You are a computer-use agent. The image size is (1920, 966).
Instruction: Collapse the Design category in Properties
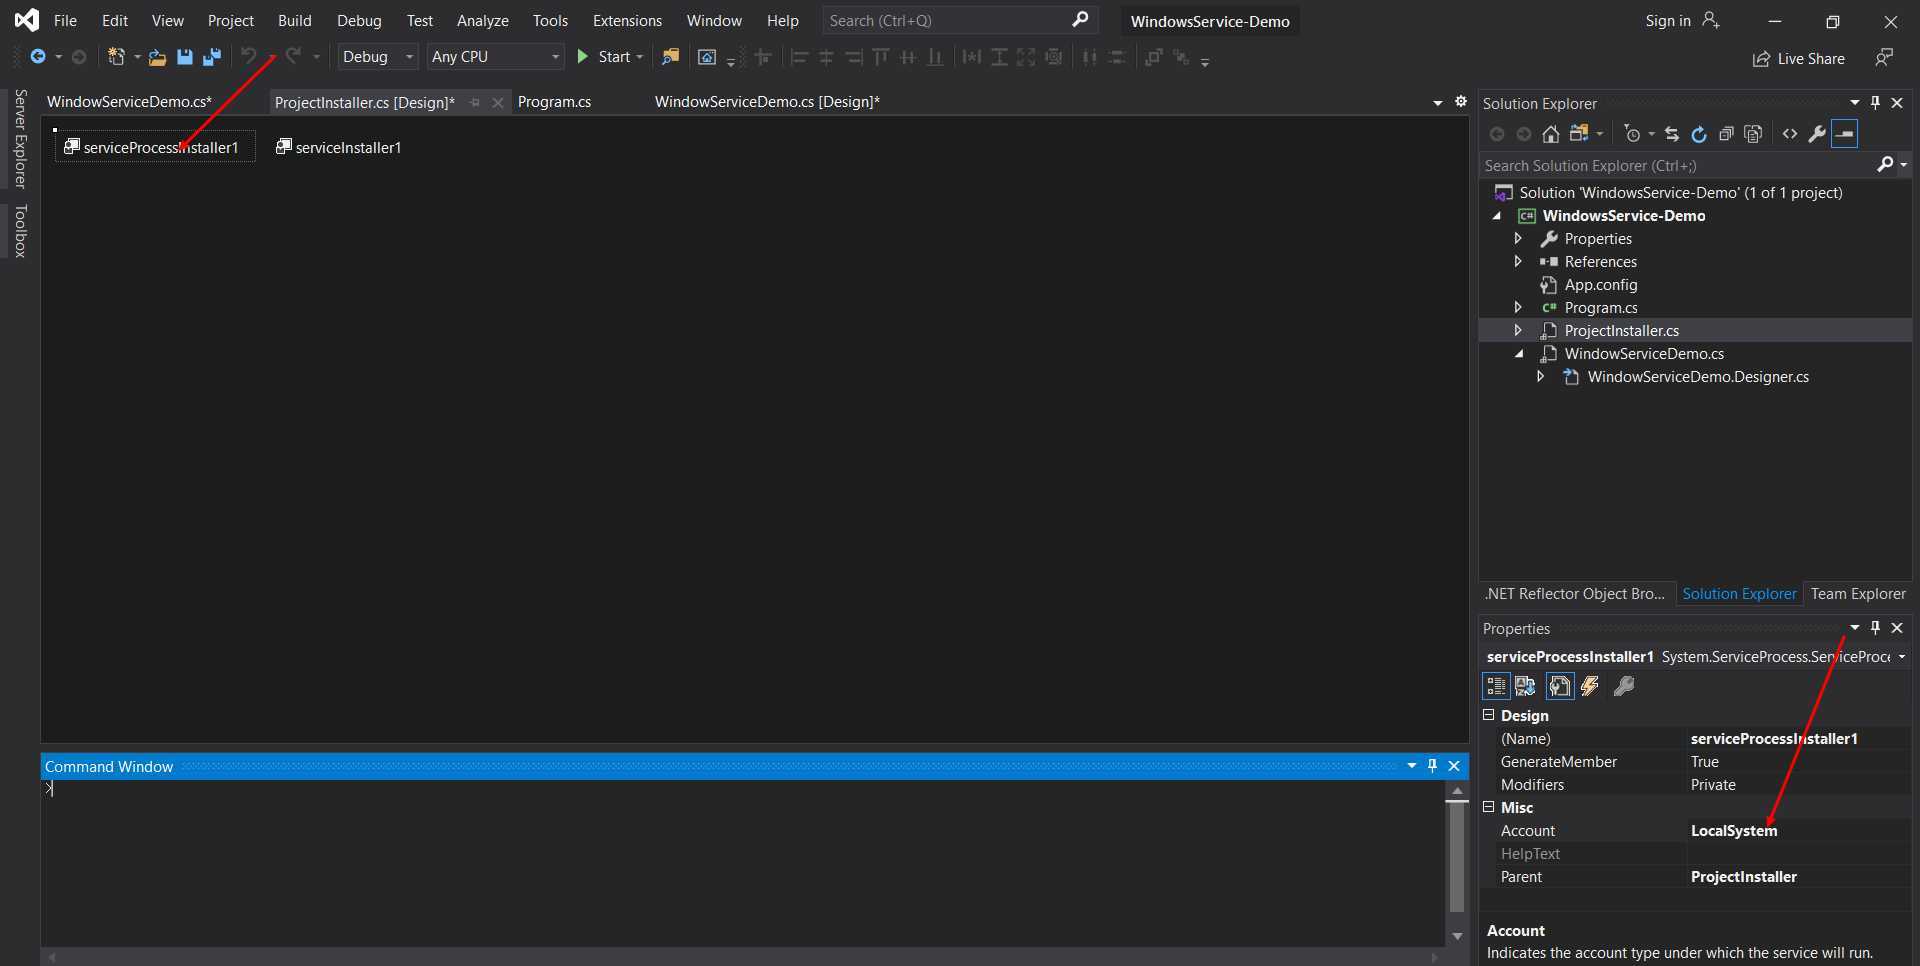click(1489, 715)
